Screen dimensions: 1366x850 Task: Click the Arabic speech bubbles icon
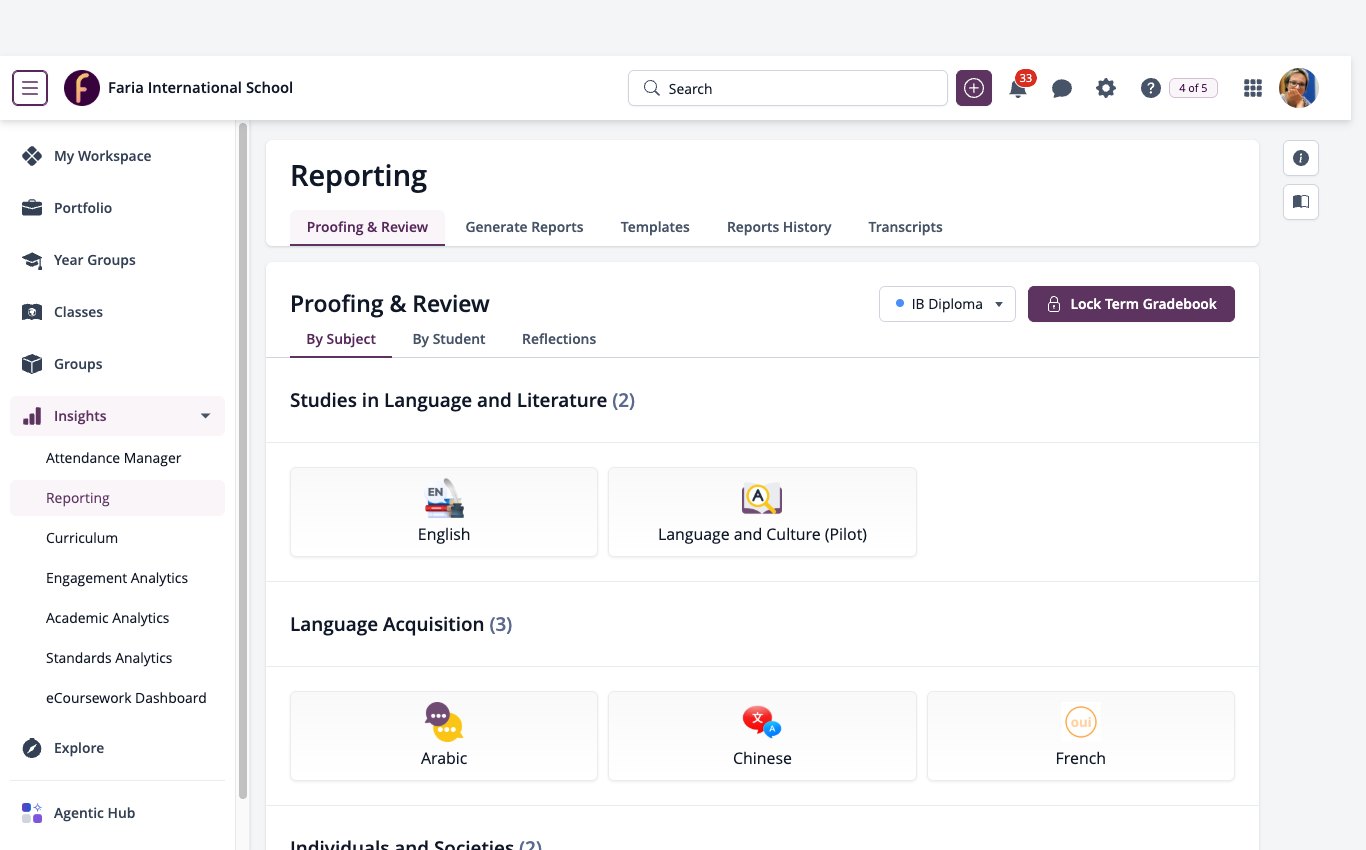pos(444,722)
